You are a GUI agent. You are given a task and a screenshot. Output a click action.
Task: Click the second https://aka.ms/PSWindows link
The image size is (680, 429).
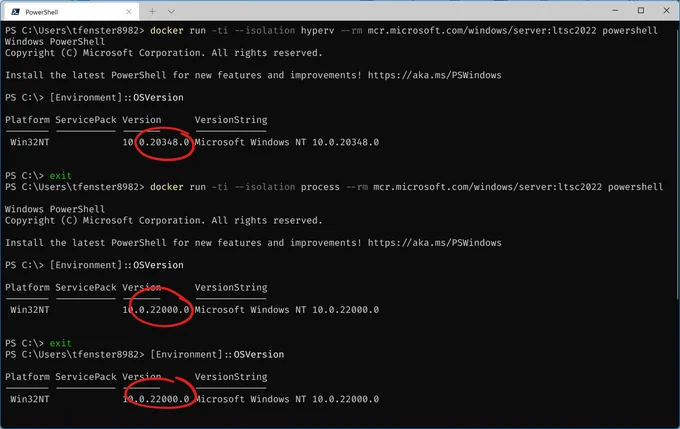[435, 242]
